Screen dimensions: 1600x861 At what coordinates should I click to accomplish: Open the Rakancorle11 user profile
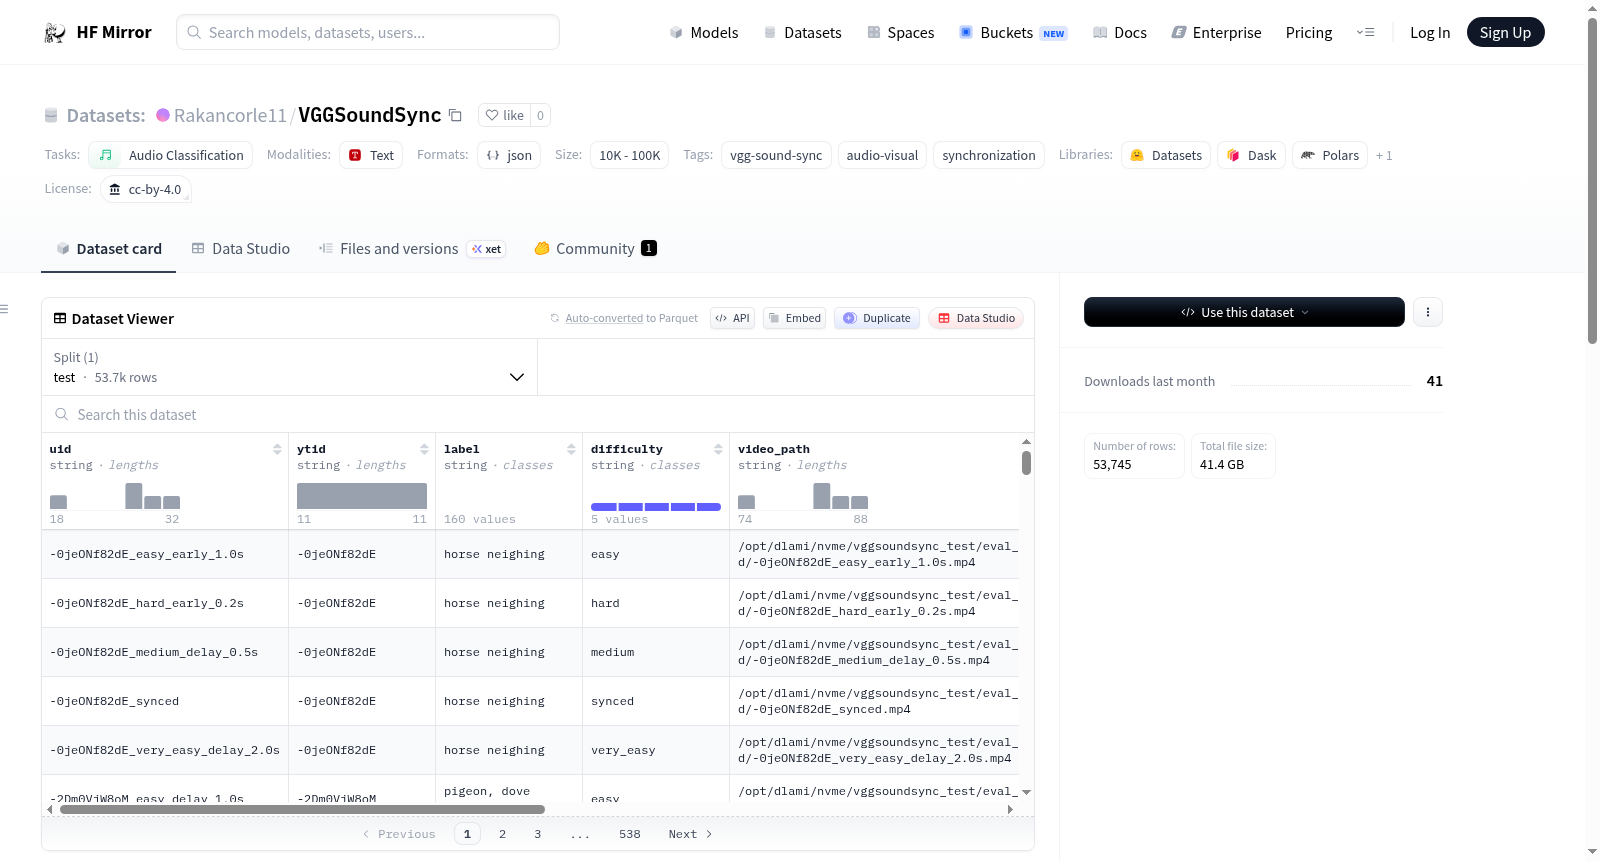[230, 115]
